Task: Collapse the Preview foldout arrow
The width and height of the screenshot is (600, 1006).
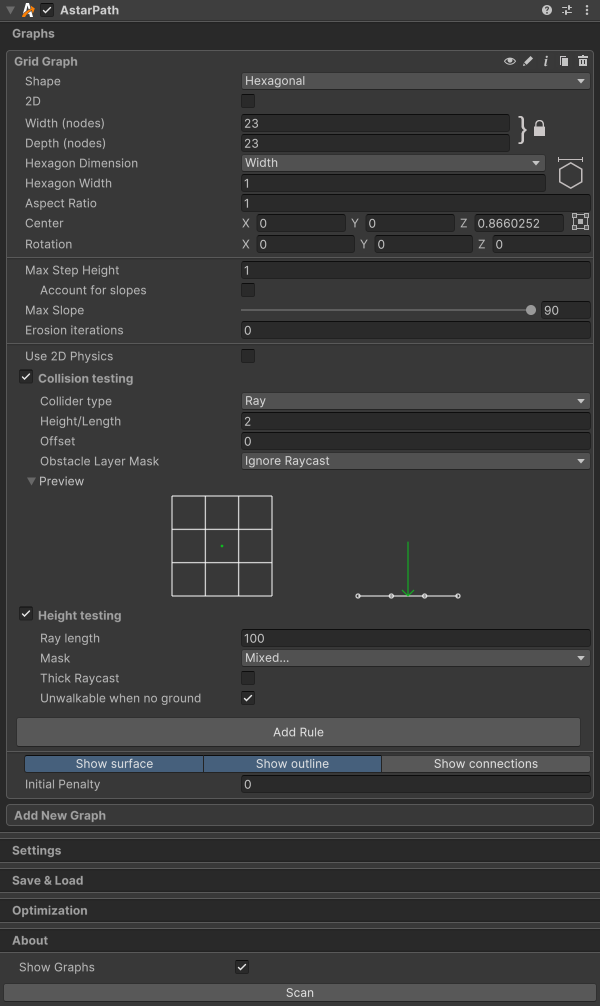Action: (x=32, y=481)
